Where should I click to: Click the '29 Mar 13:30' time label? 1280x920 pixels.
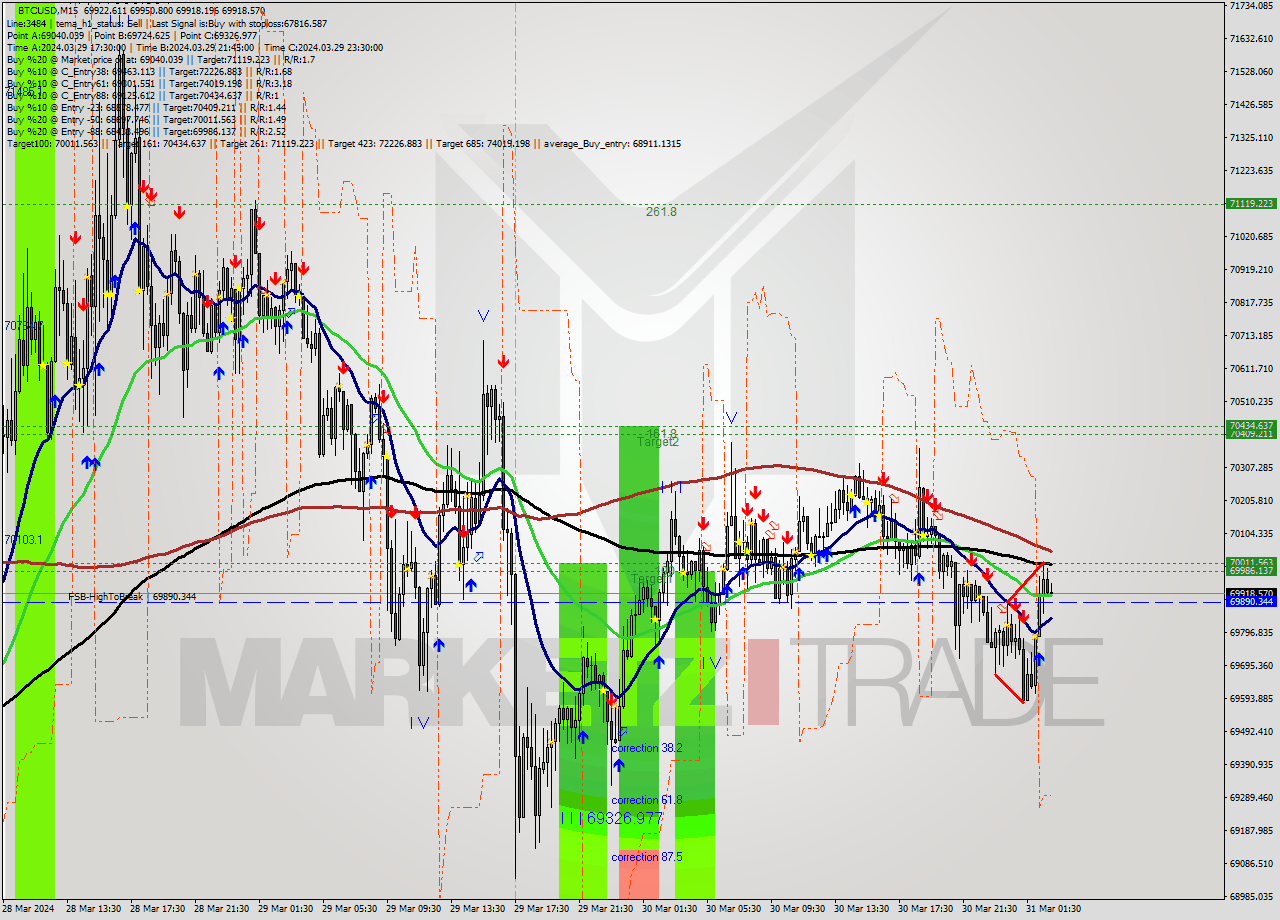tap(477, 909)
